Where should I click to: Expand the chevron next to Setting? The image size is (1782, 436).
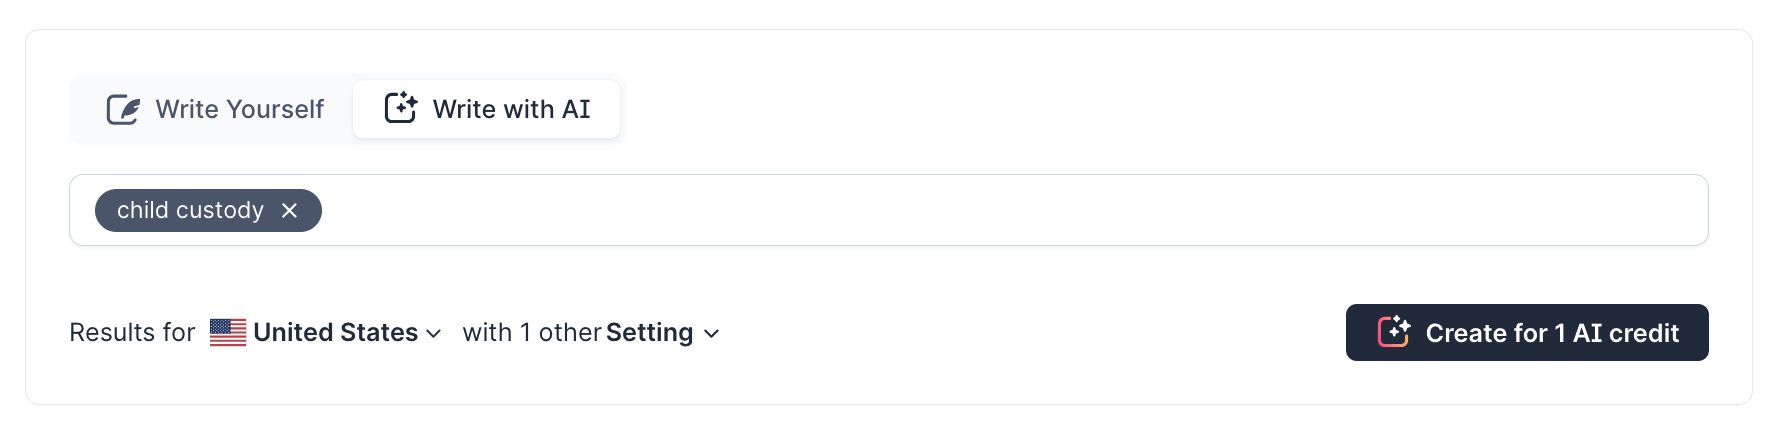click(711, 333)
